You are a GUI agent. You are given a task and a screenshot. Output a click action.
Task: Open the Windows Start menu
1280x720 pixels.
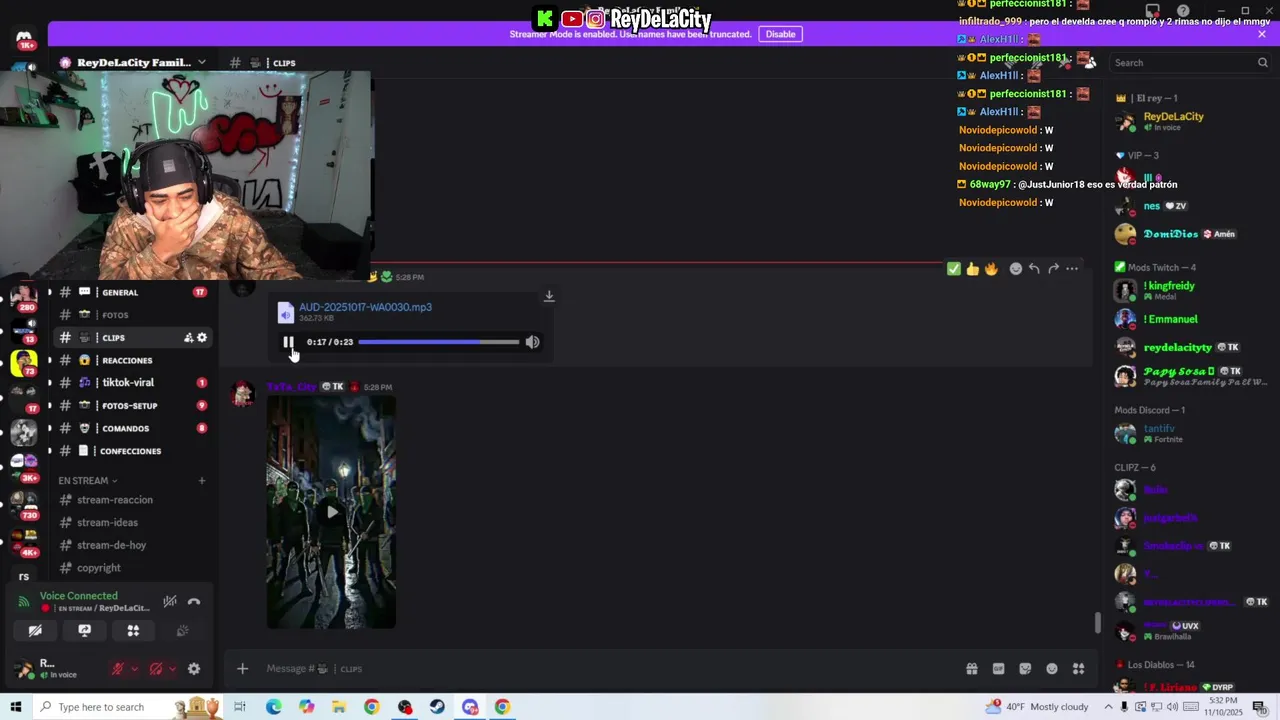pyautogui.click(x=15, y=707)
